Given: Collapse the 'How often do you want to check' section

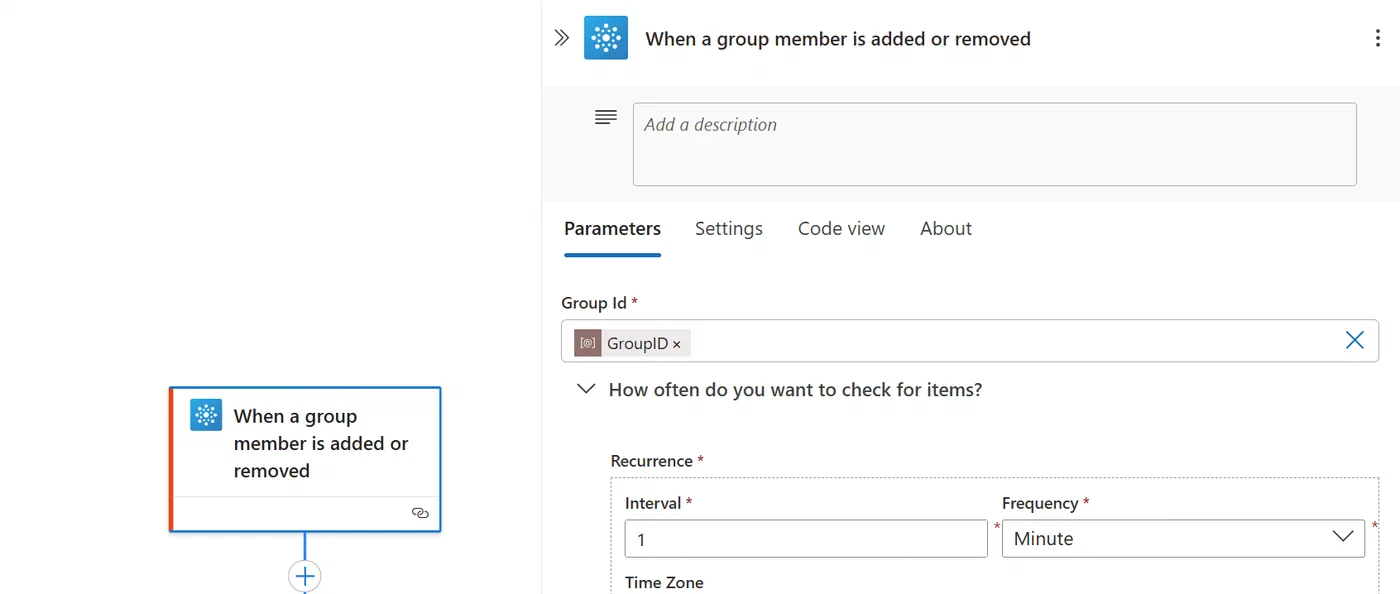Looking at the screenshot, I should [587, 389].
